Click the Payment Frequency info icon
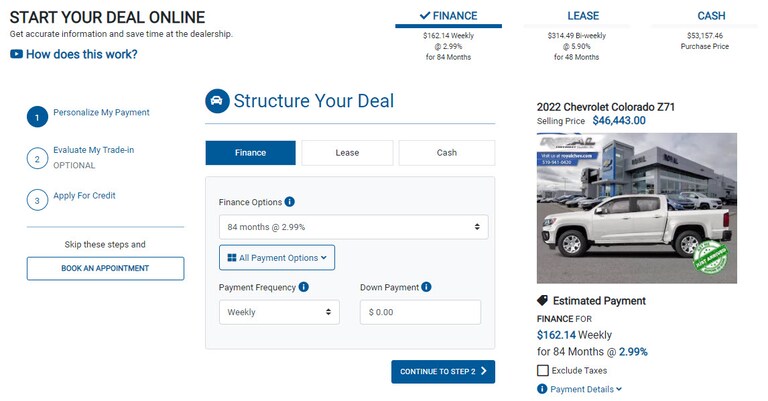768x401 pixels. pos(303,287)
